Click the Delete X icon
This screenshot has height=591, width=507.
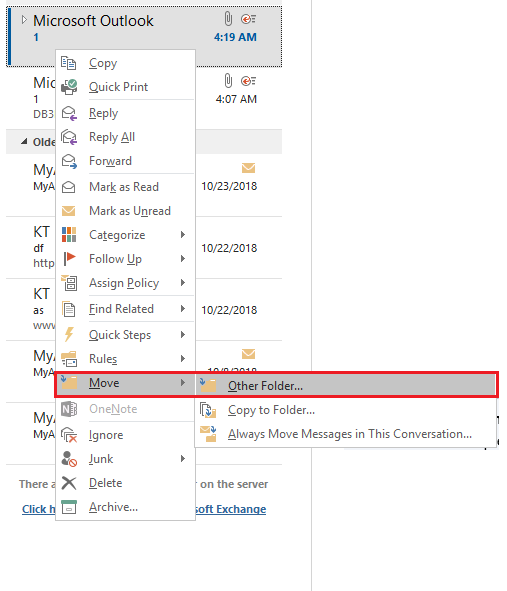click(69, 483)
